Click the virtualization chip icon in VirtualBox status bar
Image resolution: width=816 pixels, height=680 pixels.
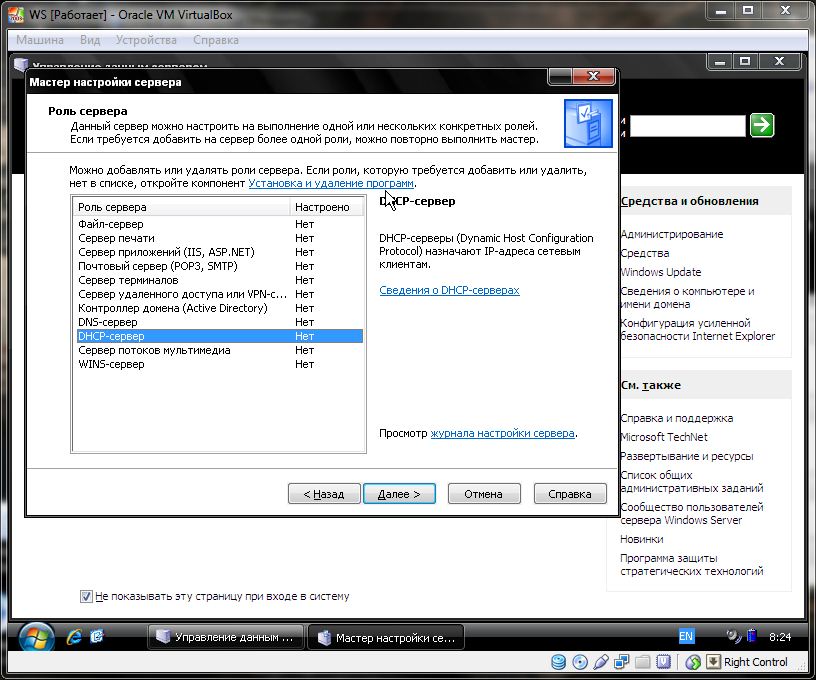click(x=664, y=662)
